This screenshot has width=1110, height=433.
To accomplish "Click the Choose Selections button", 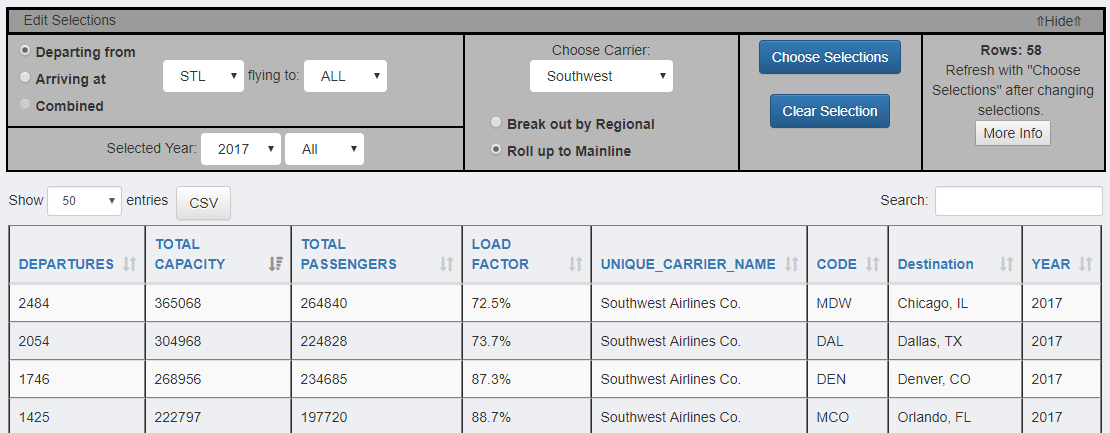I will pyautogui.click(x=830, y=57).
